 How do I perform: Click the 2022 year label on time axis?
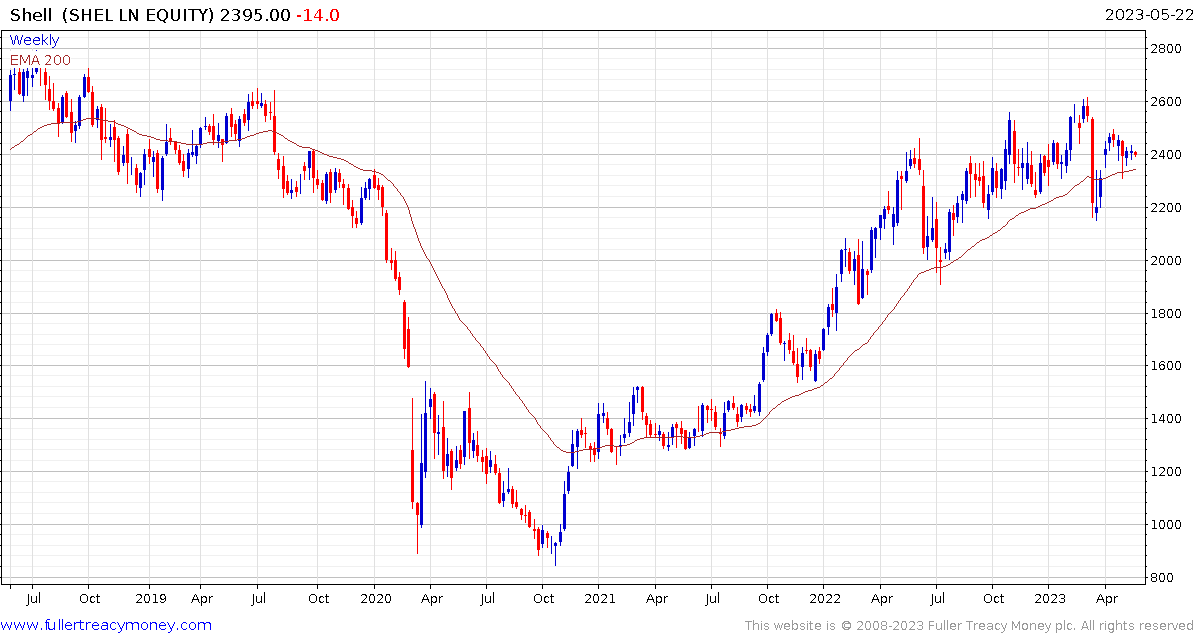click(x=824, y=599)
